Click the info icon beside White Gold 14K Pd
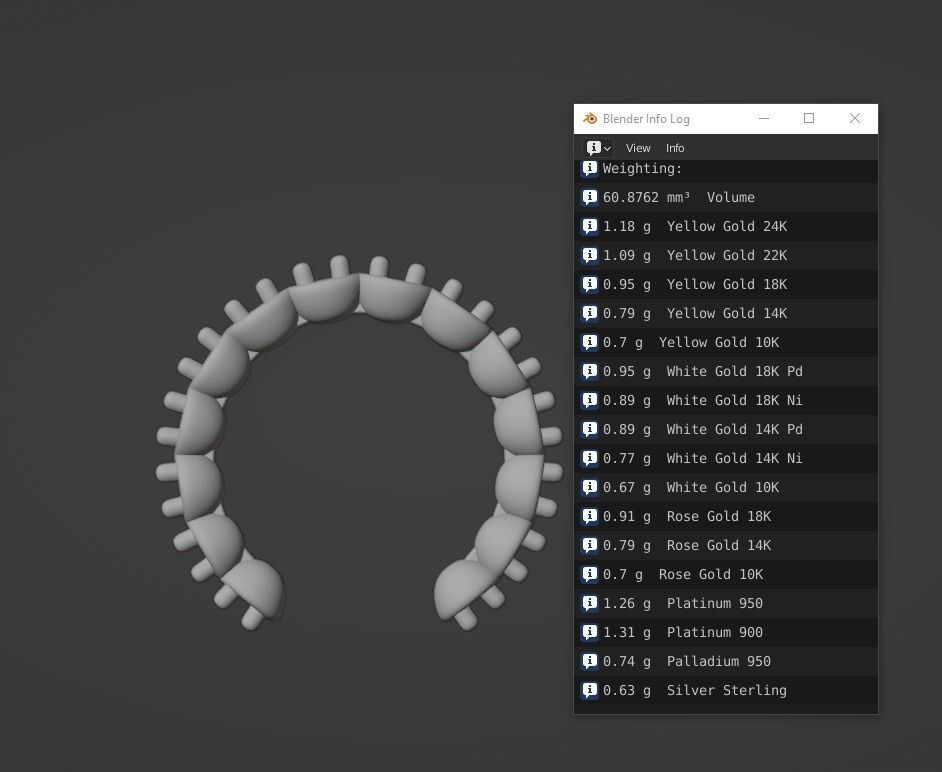 (589, 430)
